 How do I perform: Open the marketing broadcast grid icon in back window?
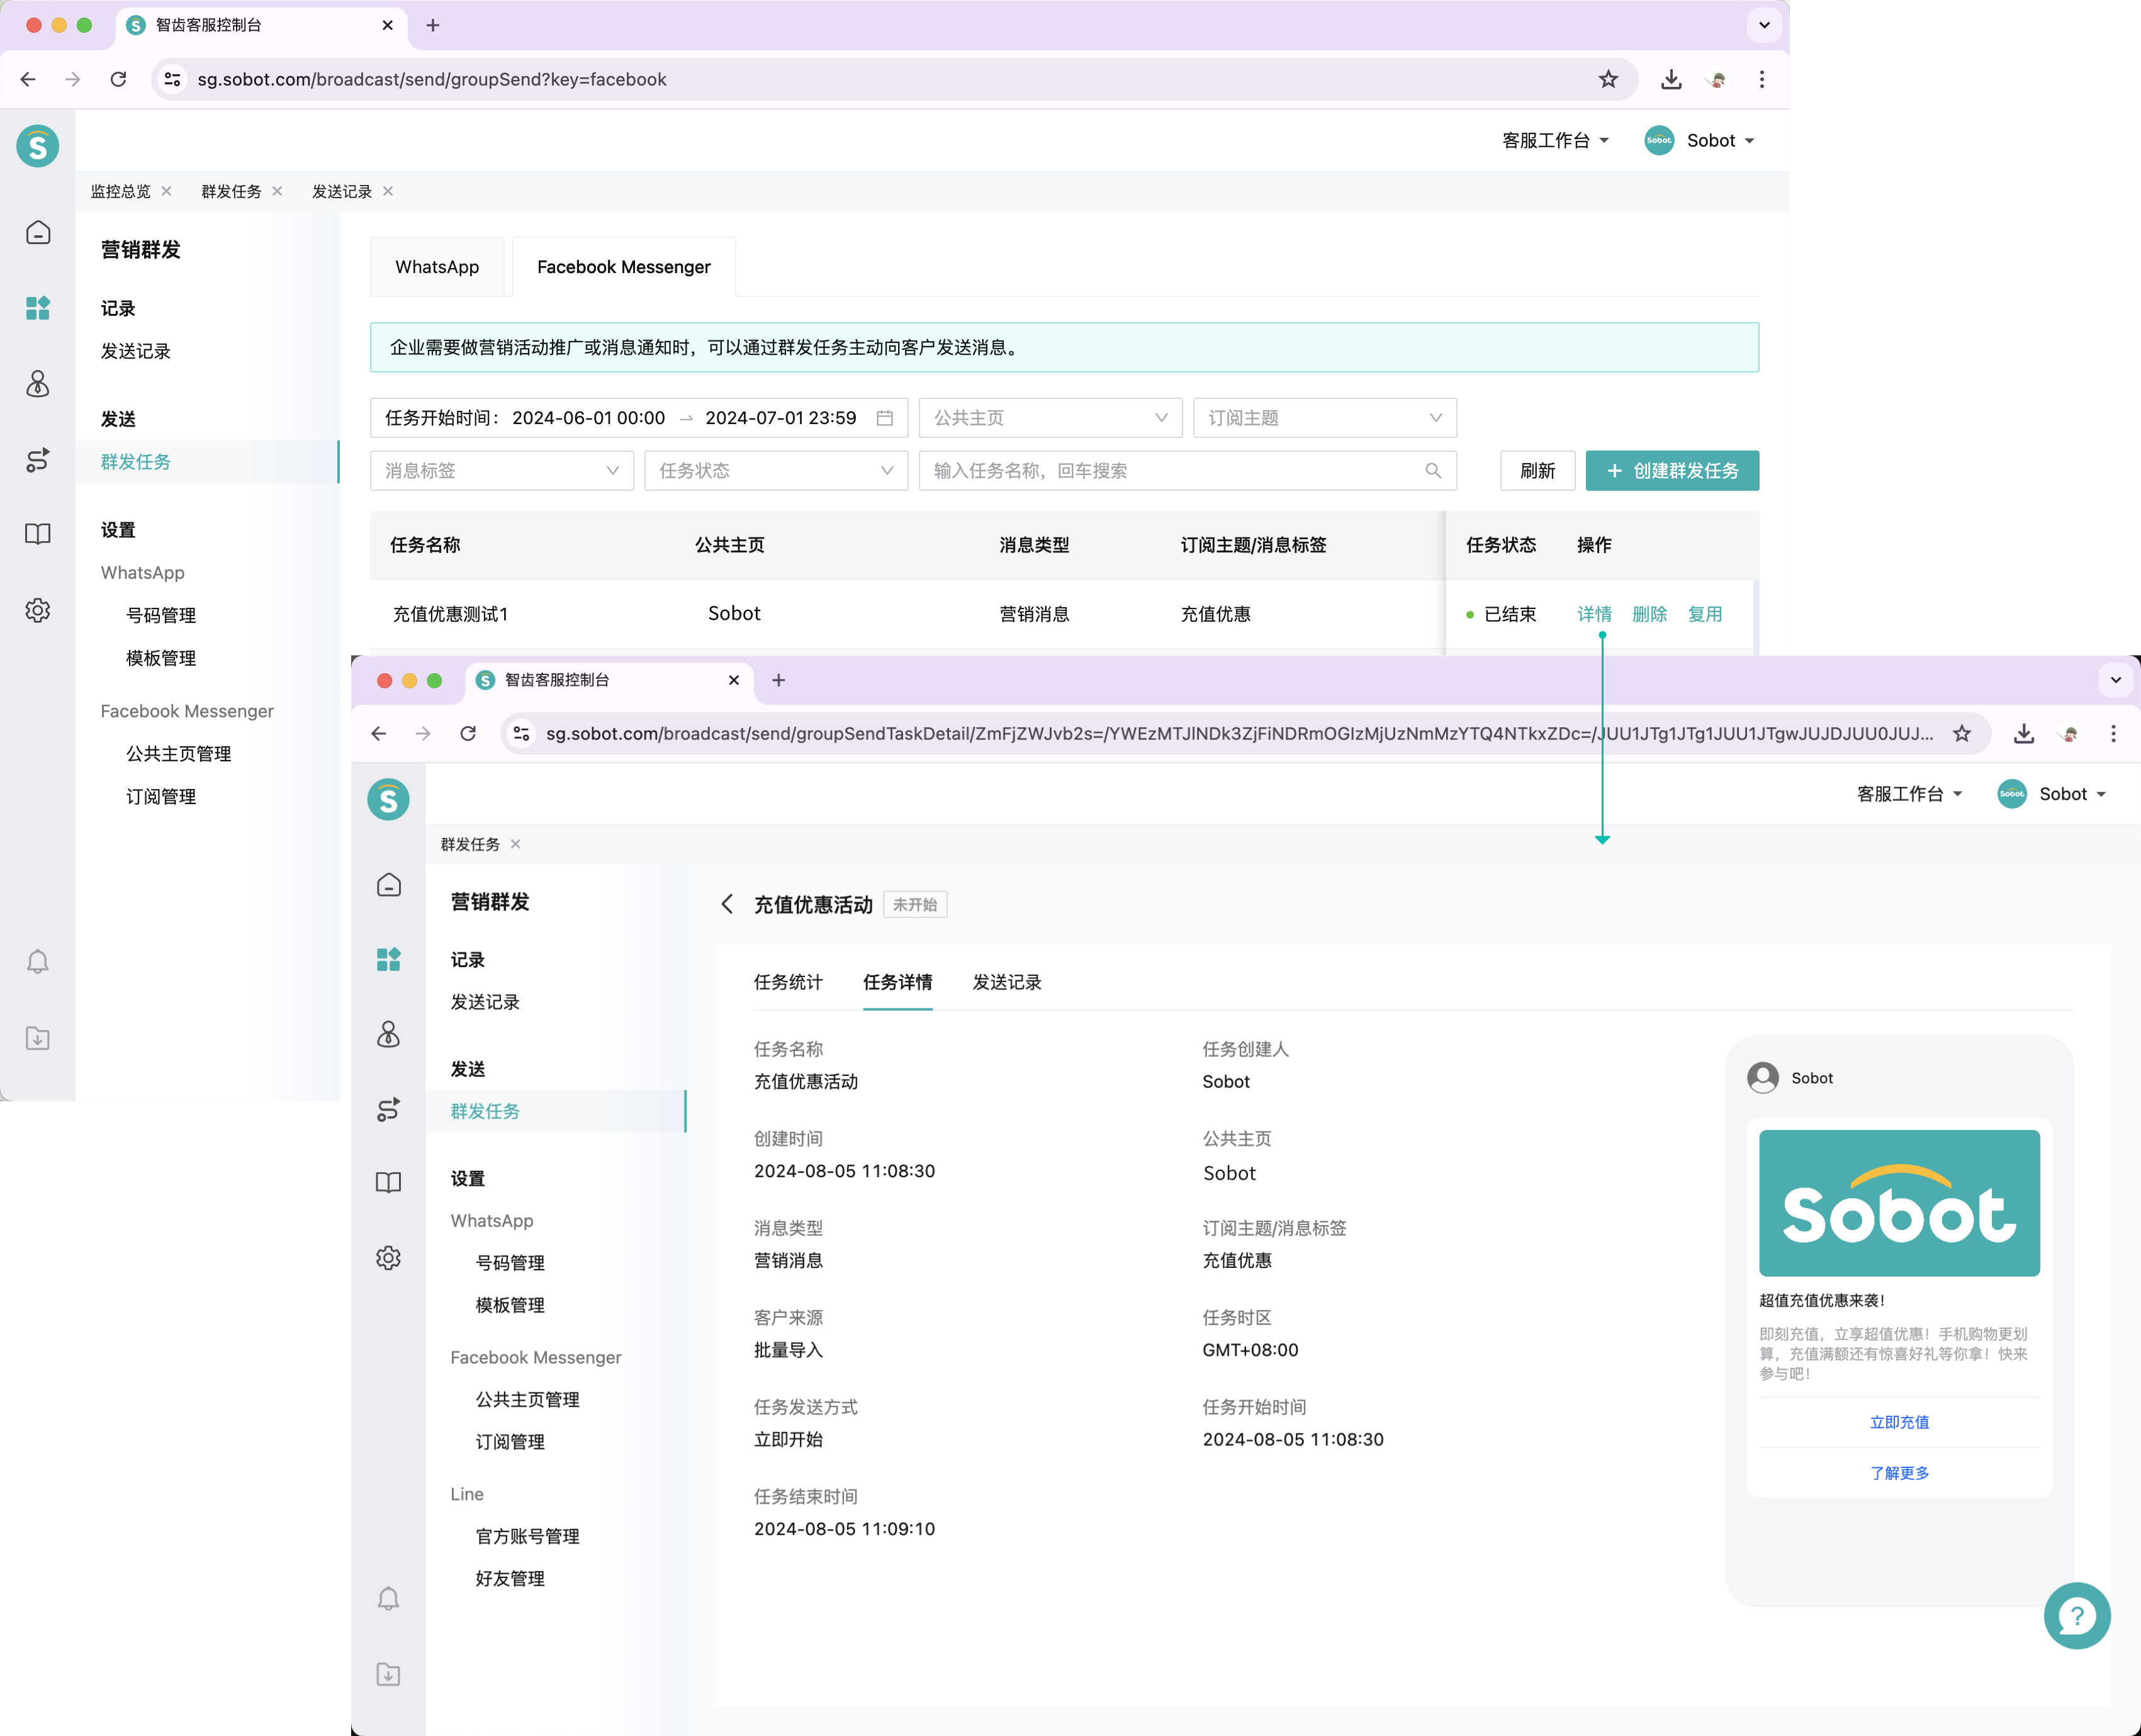point(38,308)
